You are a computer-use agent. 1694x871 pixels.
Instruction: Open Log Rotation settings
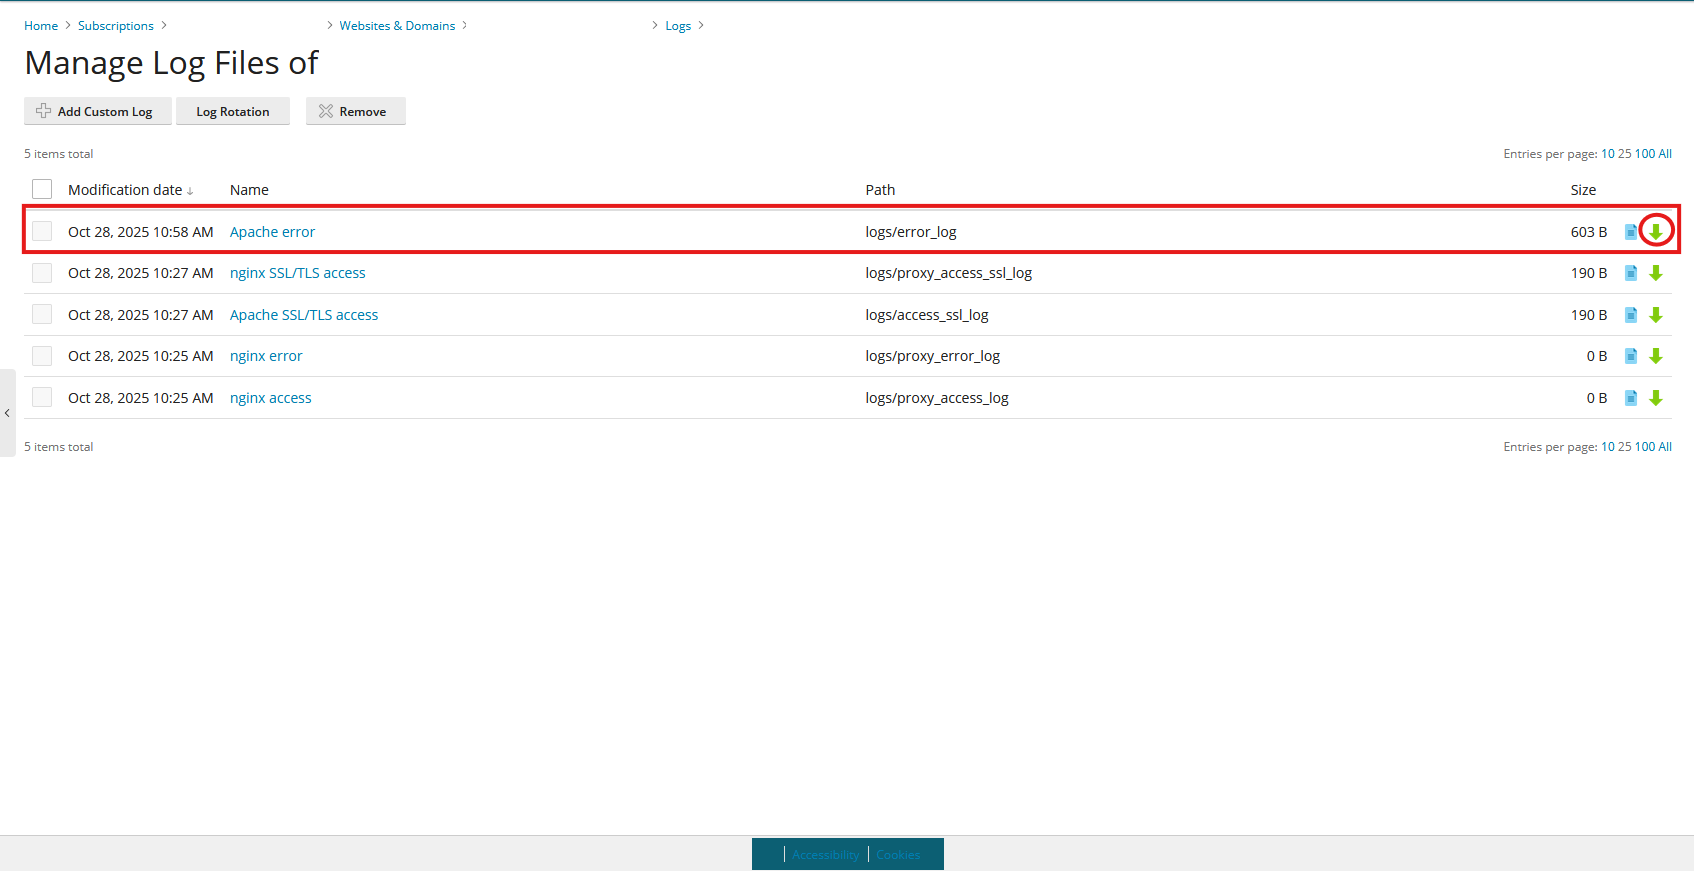[x=233, y=111]
